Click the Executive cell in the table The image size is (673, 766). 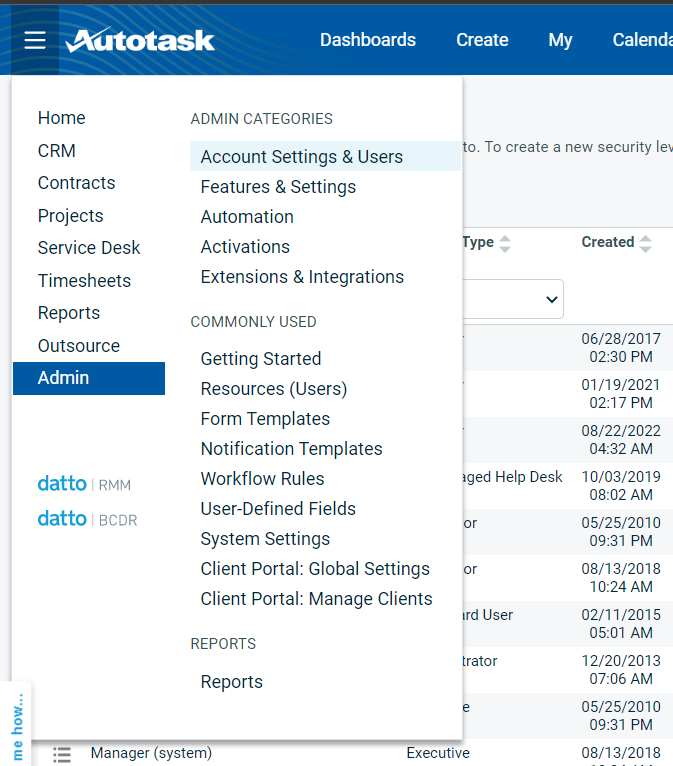tap(438, 753)
